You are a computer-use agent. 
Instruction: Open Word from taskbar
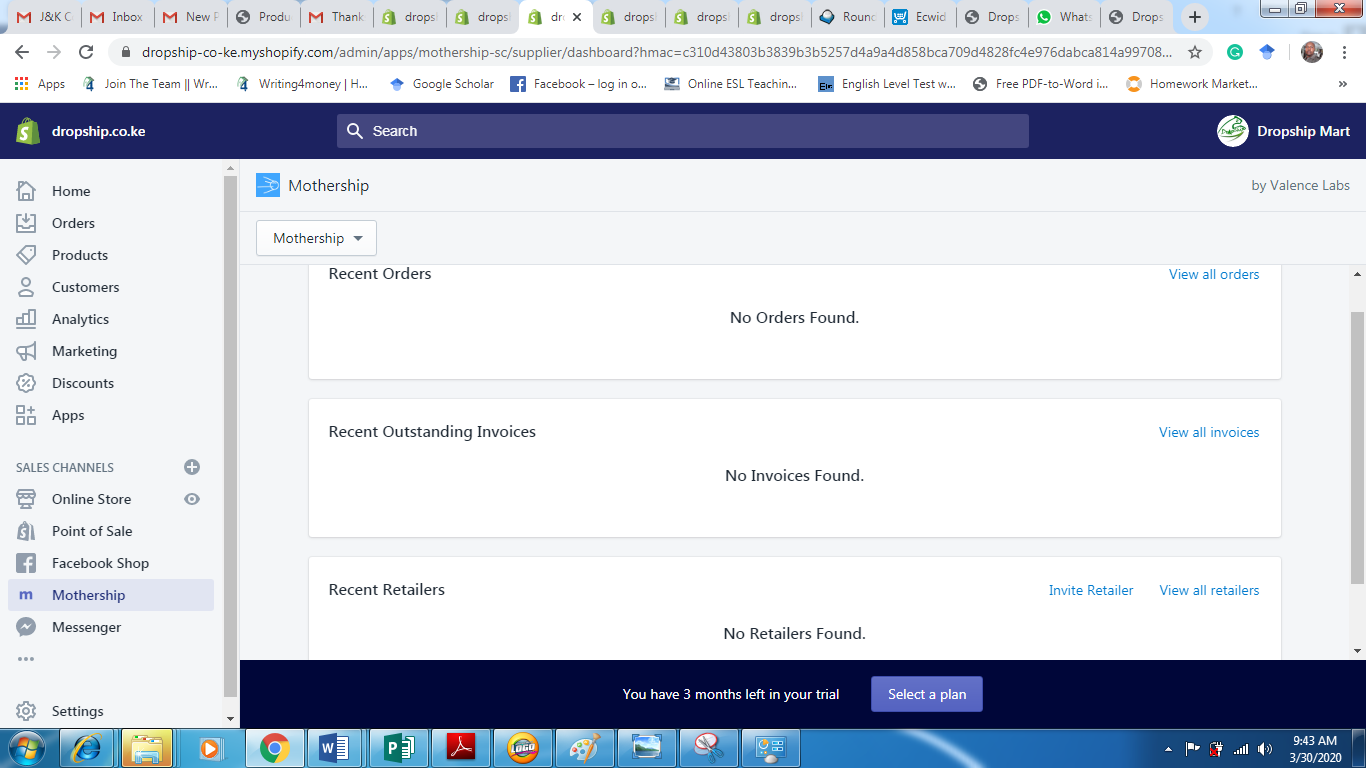point(335,748)
